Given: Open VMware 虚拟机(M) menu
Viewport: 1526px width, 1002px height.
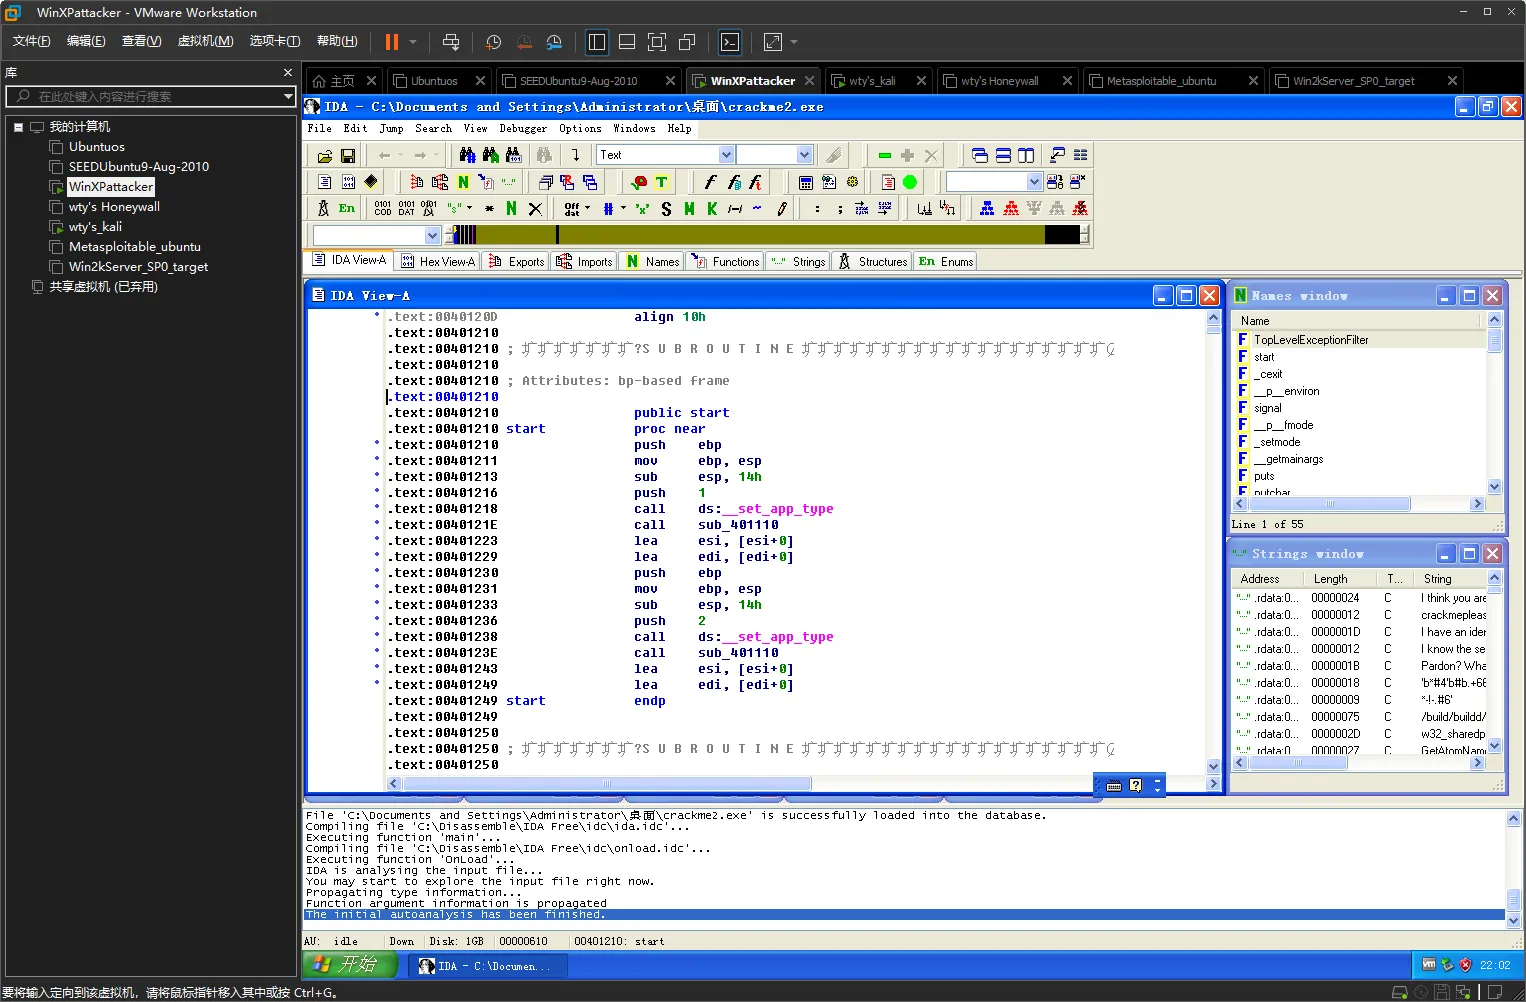Looking at the screenshot, I should 205,41.
